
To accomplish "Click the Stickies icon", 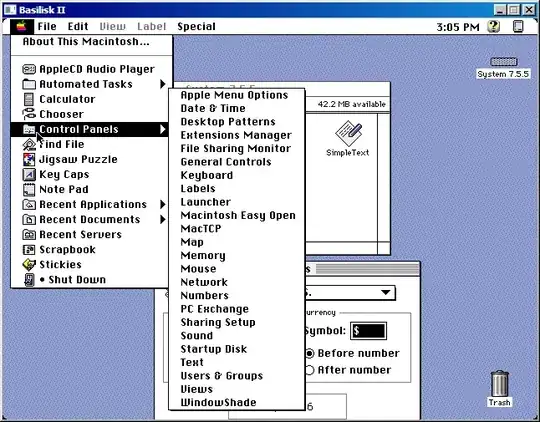I will 29,265.
